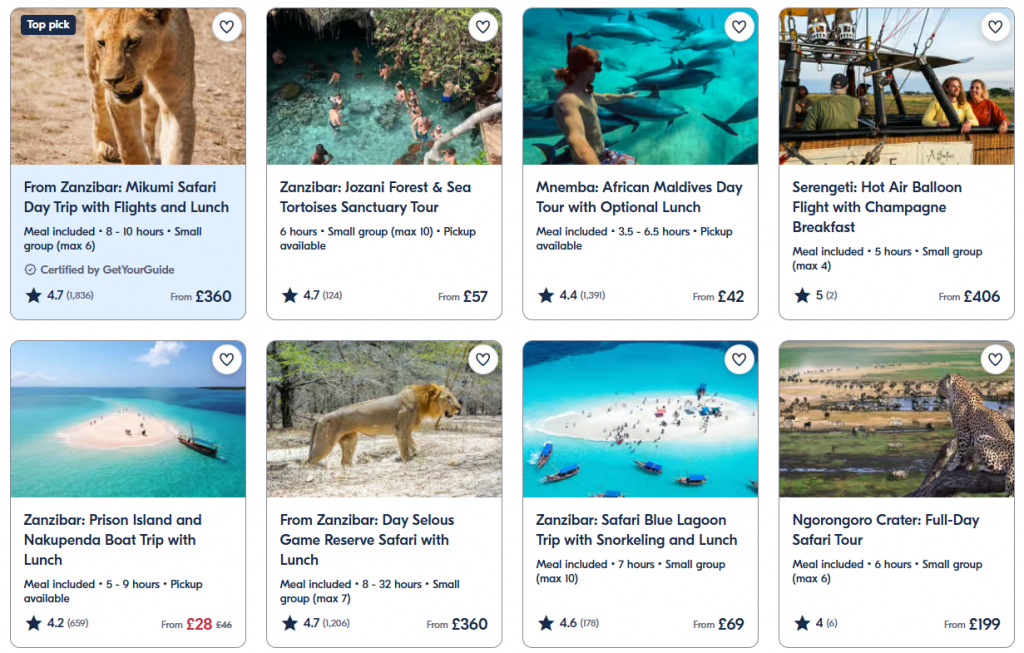Screen dimensions: 1024x653
Task: Click star icon on Serengeti Balloon card
Action: click(802, 296)
